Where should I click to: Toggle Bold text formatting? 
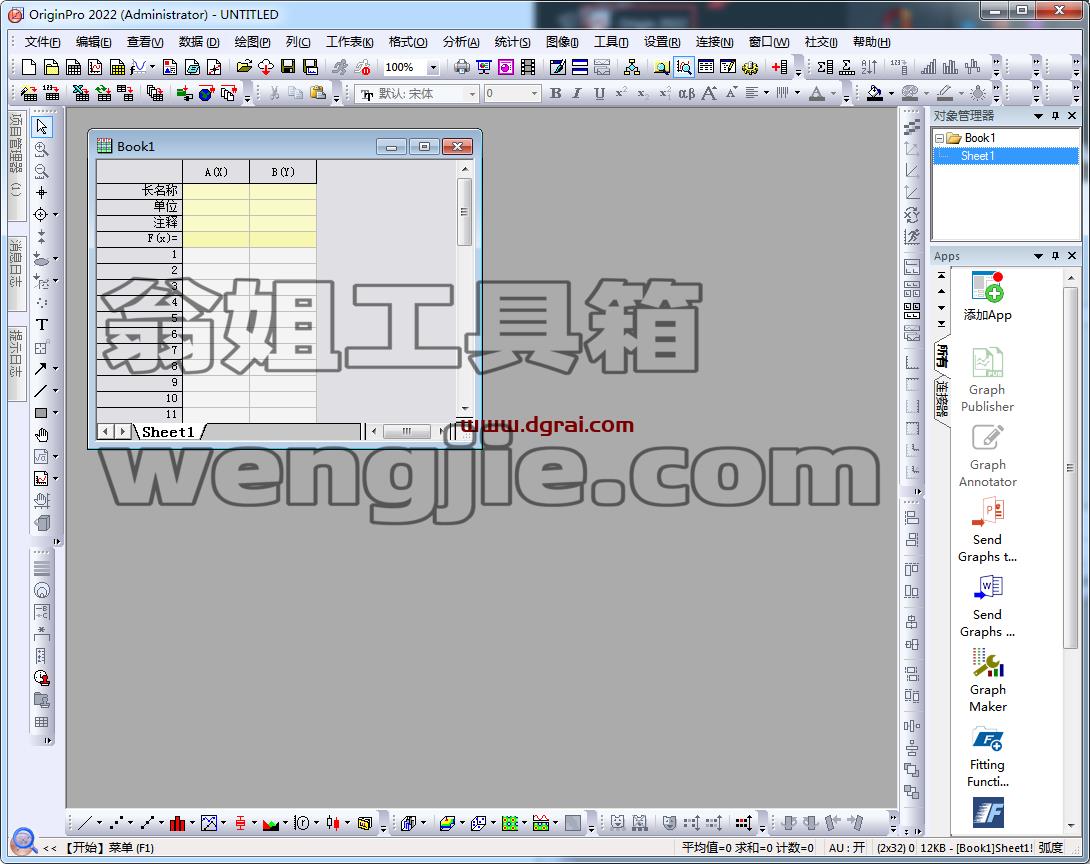(x=555, y=93)
